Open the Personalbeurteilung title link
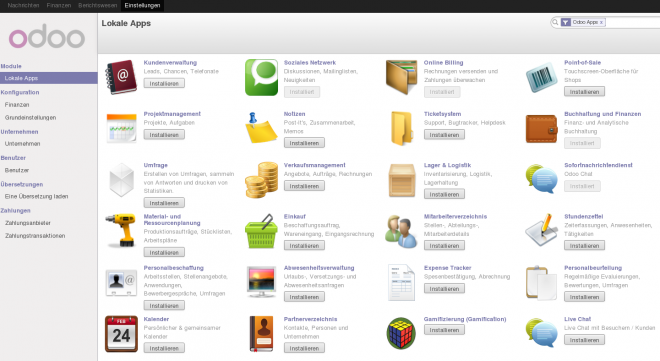 tap(593, 268)
